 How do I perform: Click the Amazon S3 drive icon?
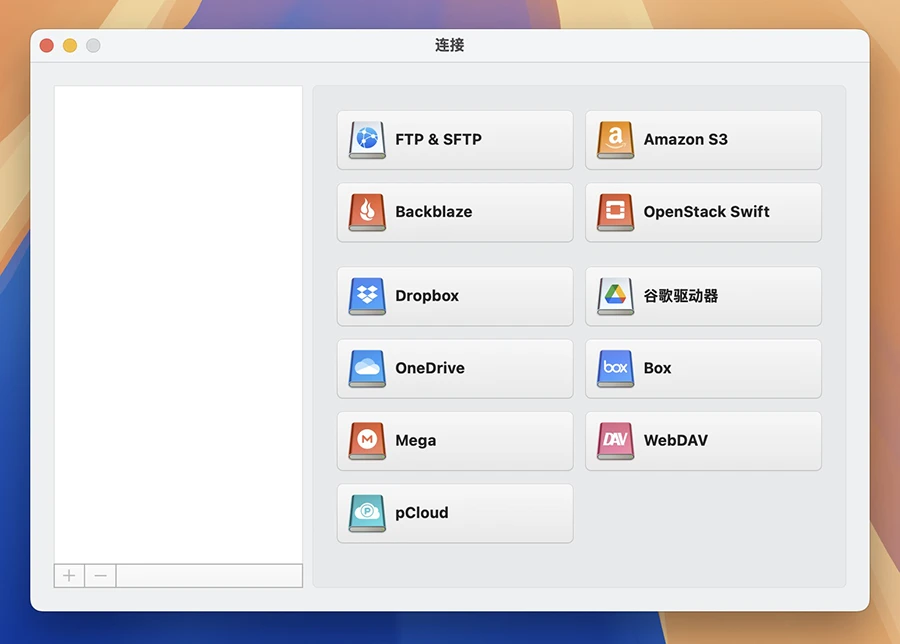(615, 140)
